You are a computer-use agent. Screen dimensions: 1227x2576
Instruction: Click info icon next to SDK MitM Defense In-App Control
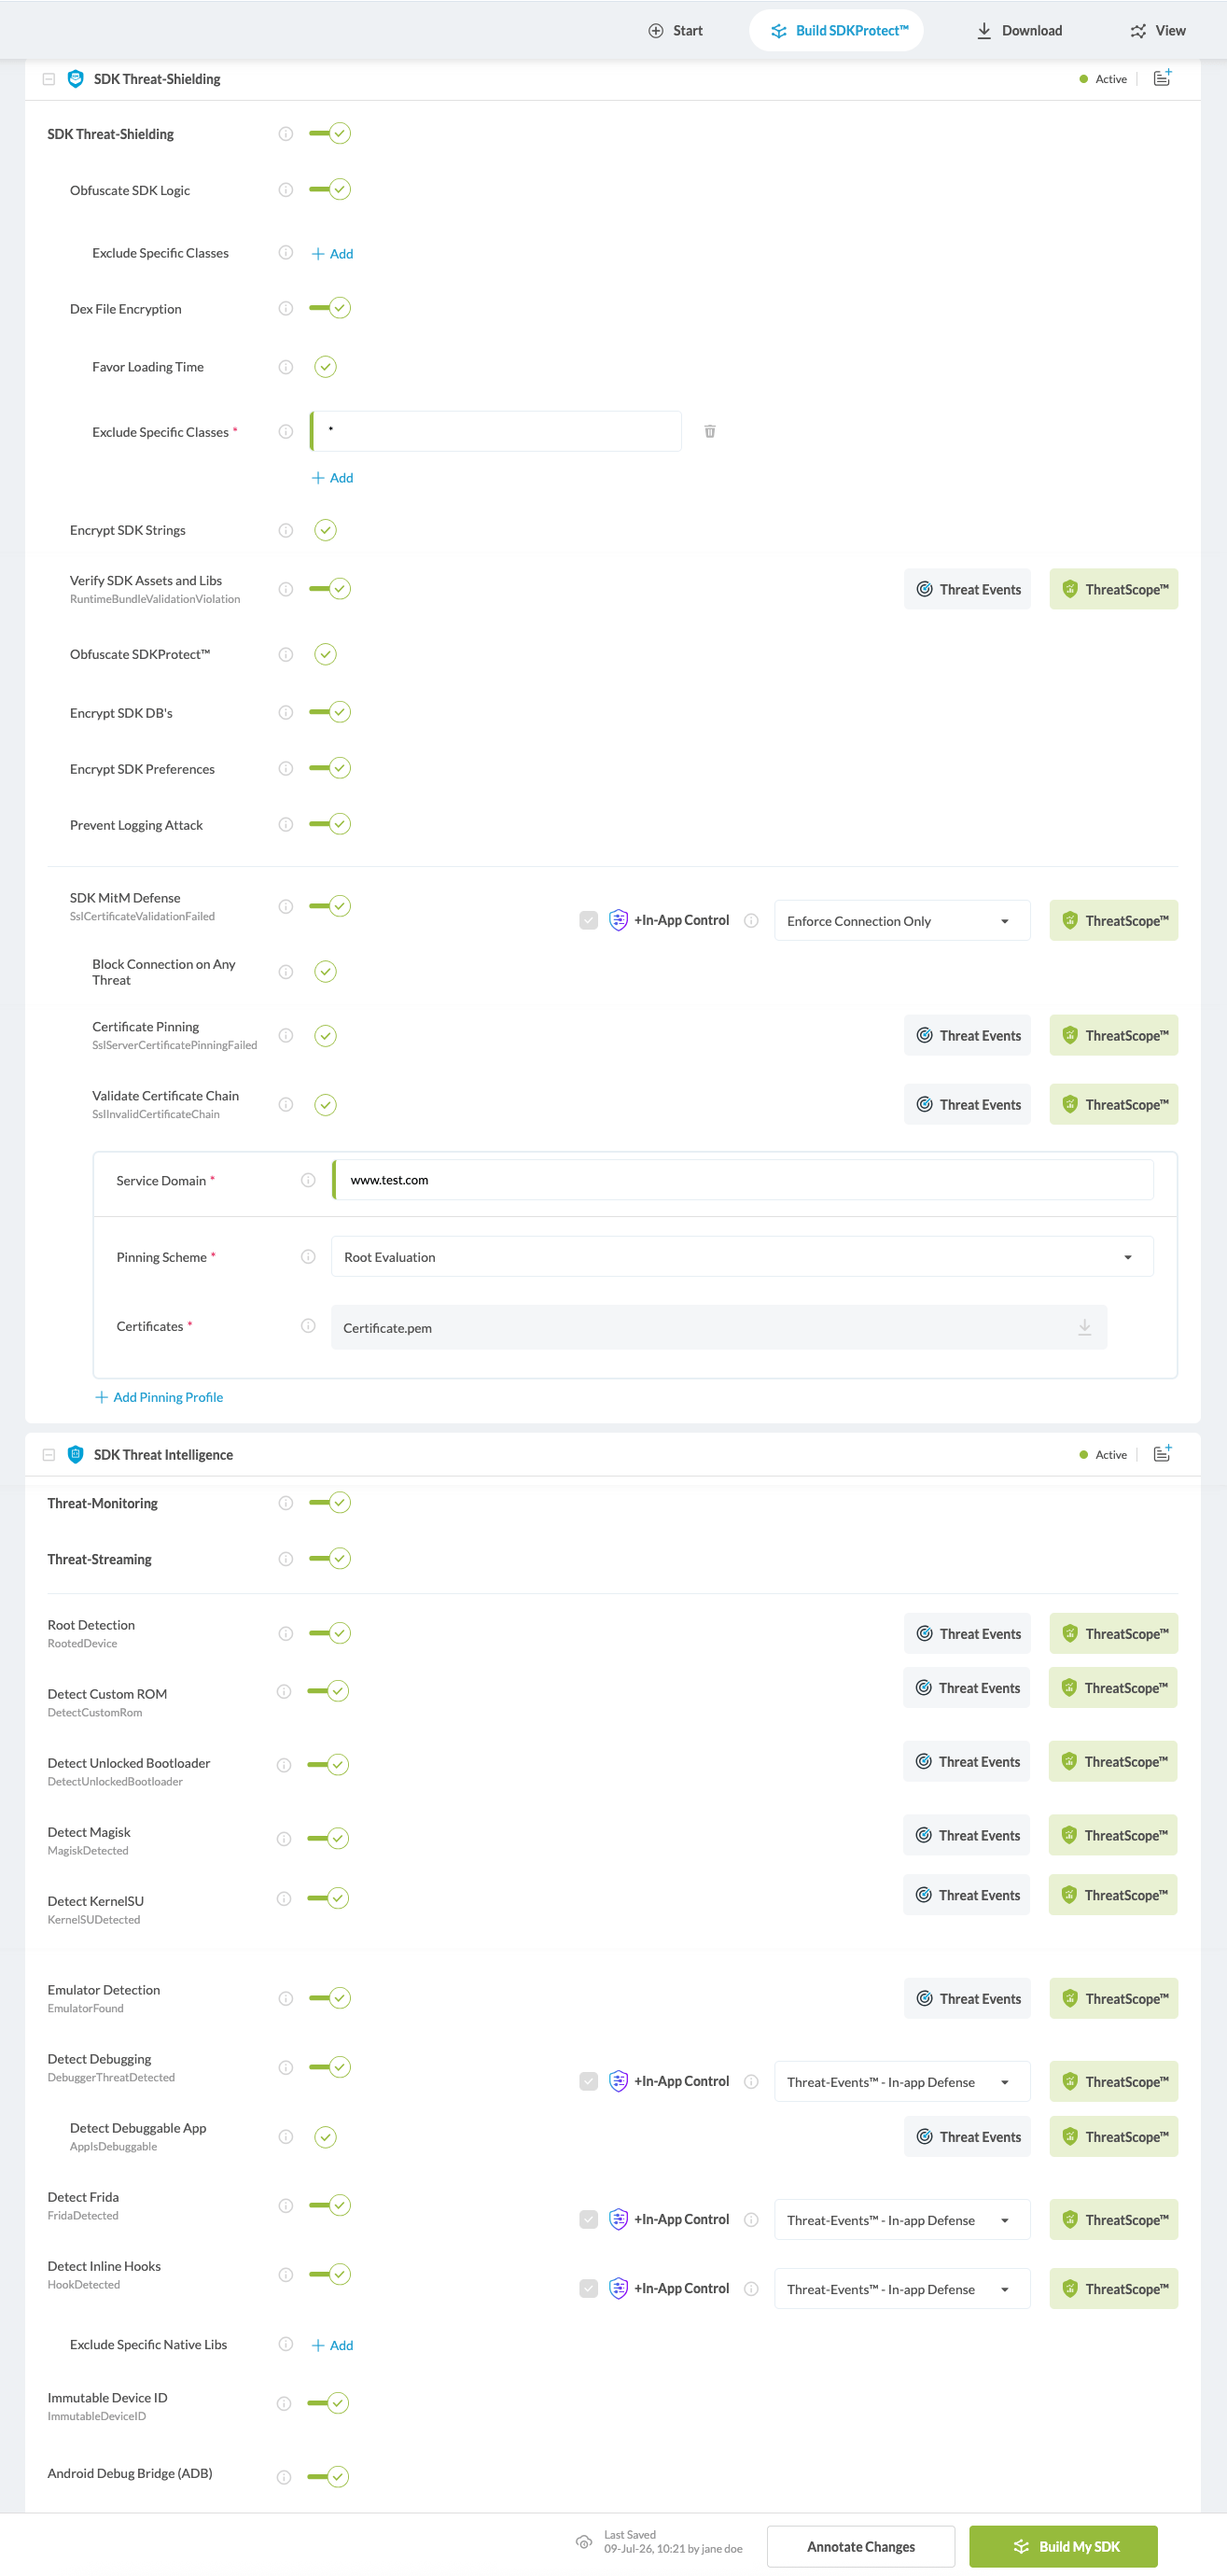(751, 920)
